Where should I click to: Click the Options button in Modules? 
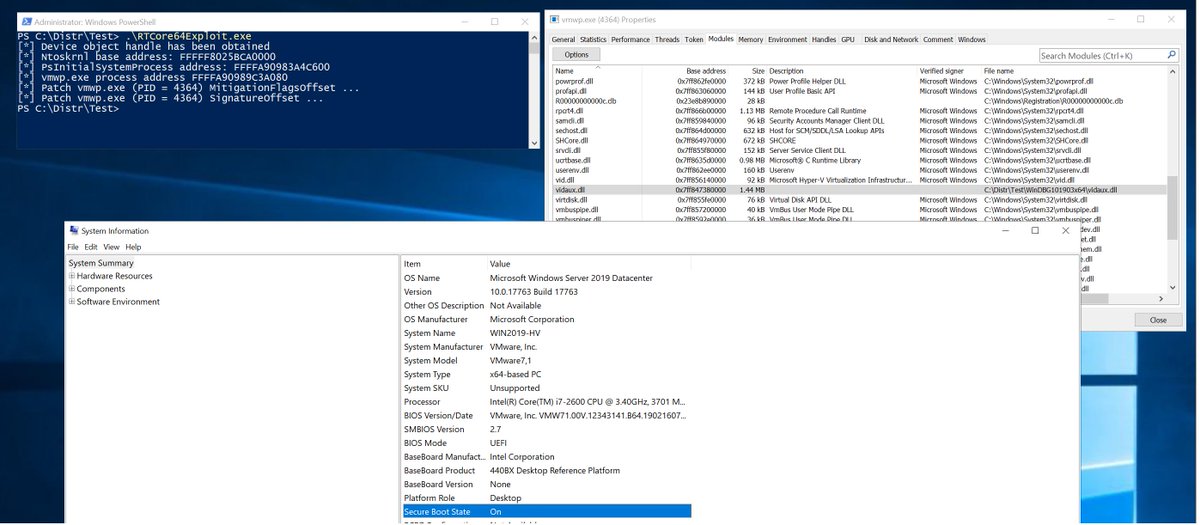(x=576, y=55)
